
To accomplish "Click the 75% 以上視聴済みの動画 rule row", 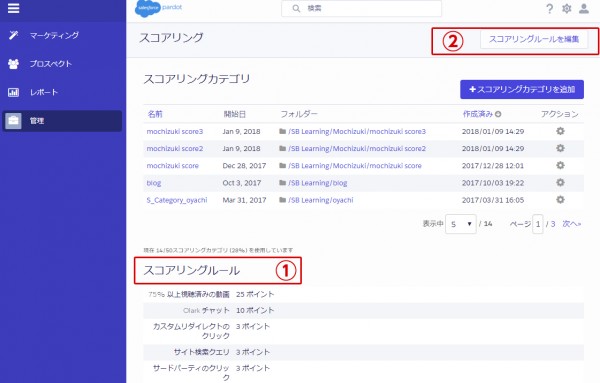I will coord(364,295).
